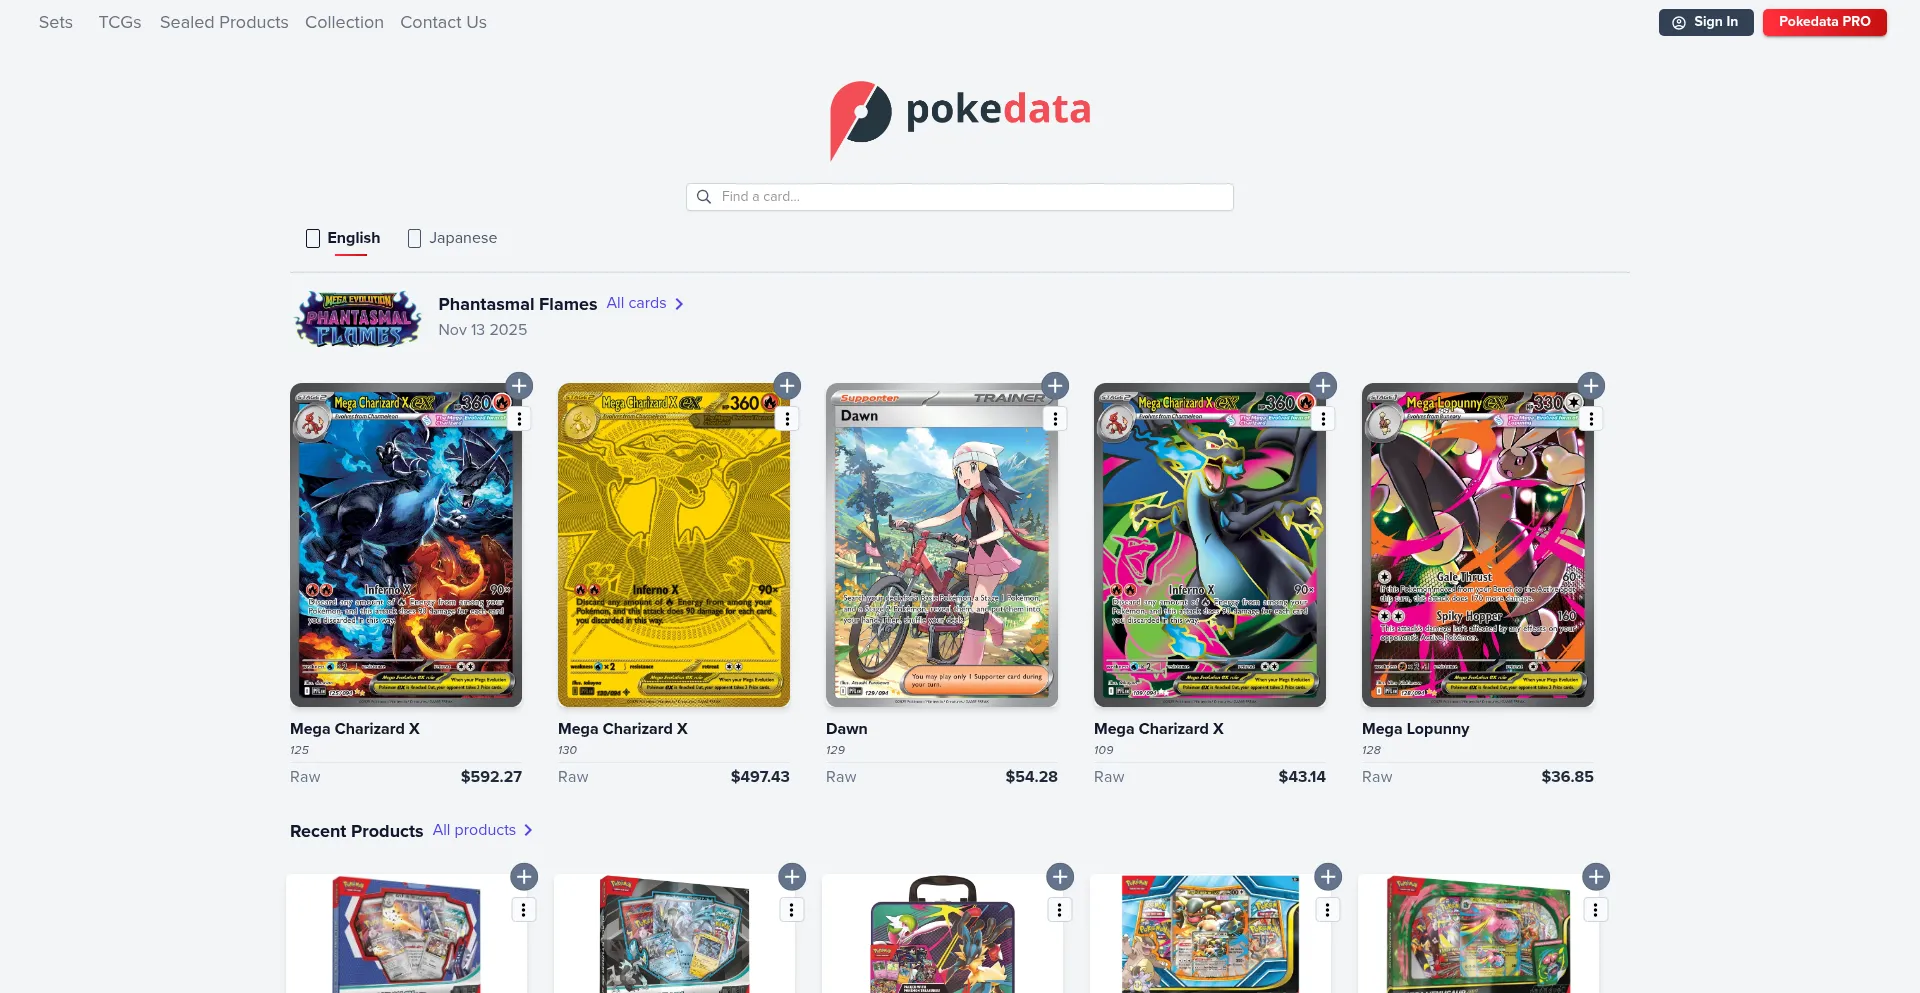
Task: Open three-dot menu on Mega Charizard X 109
Action: (1323, 419)
